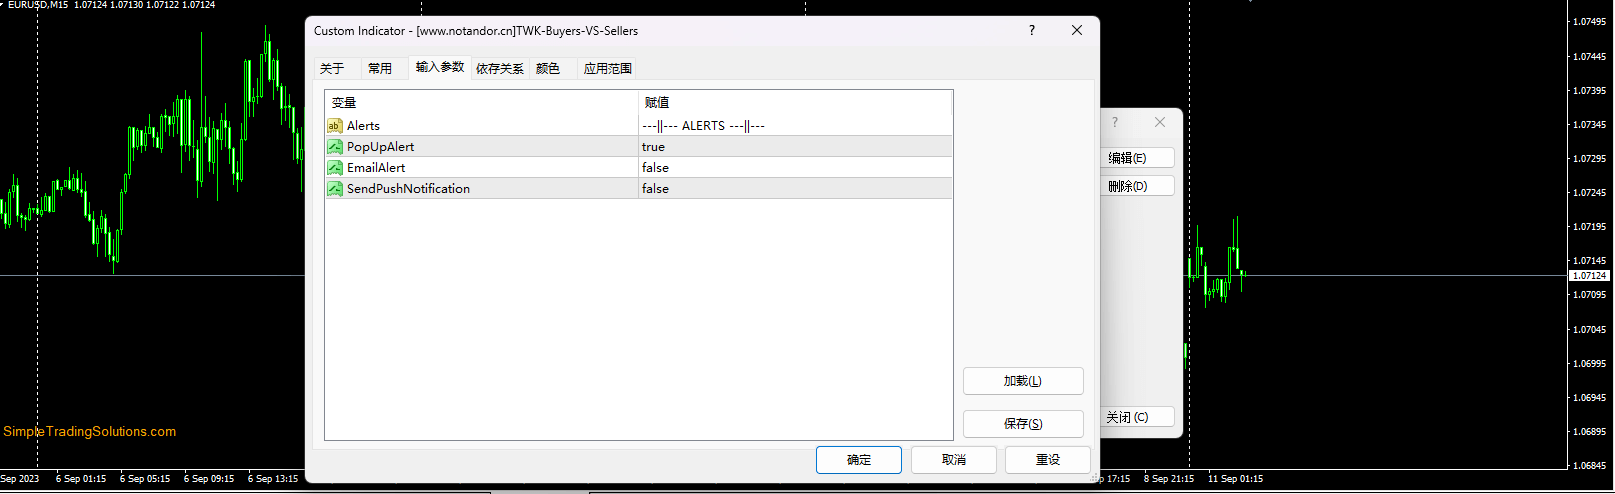Click the EmailAlert parameter icon

tap(335, 168)
